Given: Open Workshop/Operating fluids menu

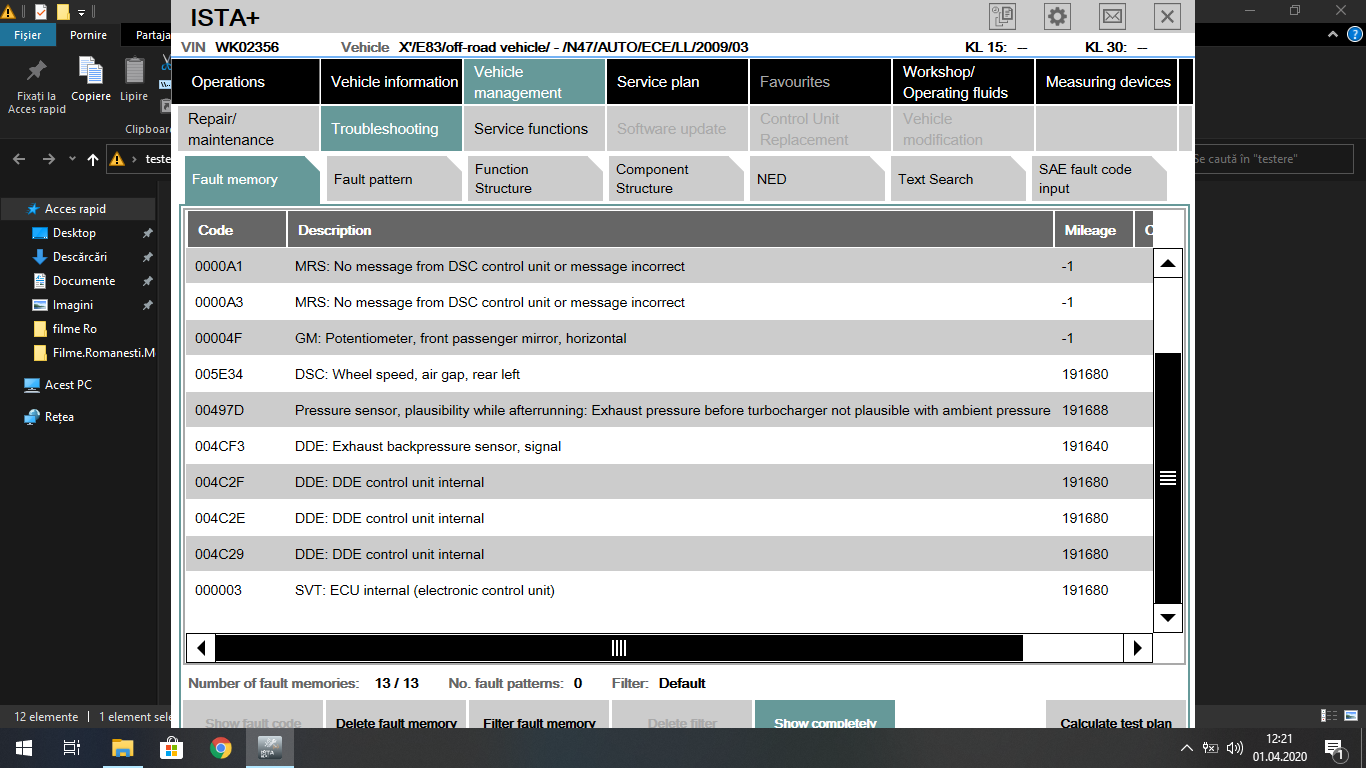Looking at the screenshot, I should tap(963, 82).
